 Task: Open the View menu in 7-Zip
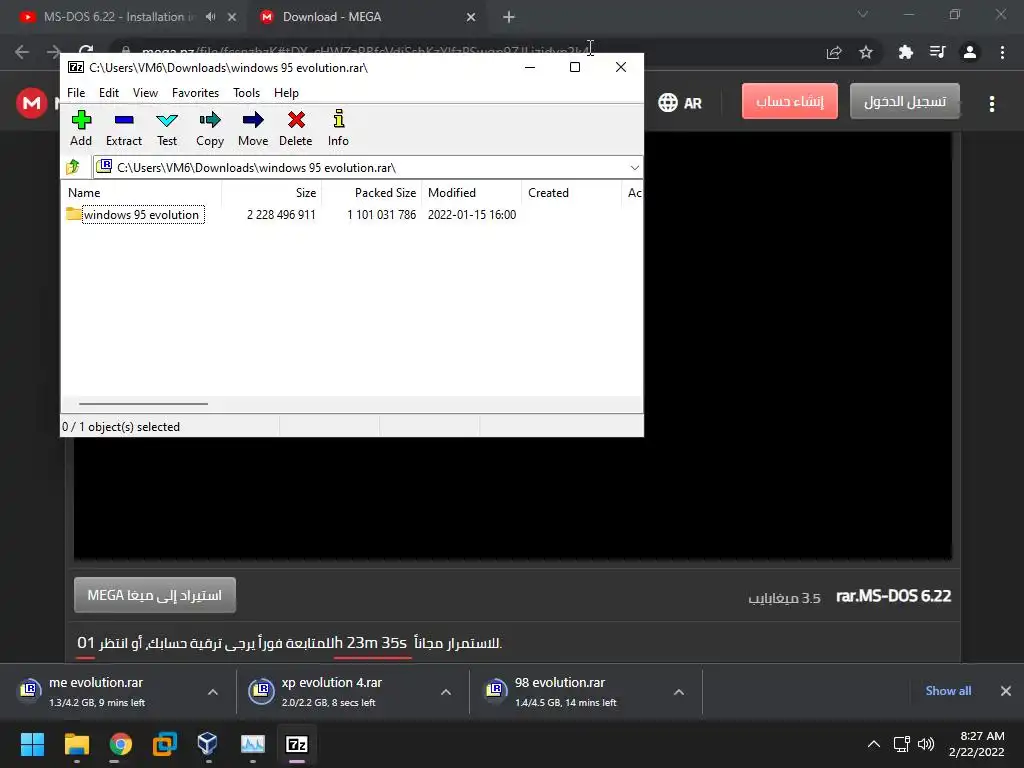pos(145,93)
